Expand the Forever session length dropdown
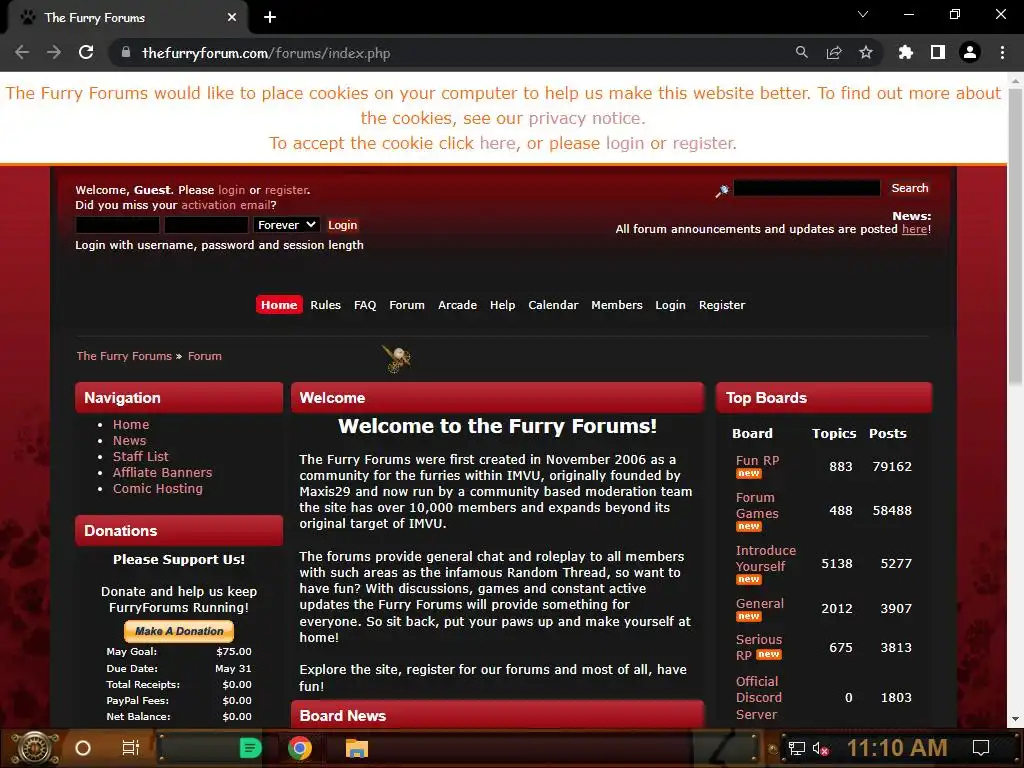 click(287, 225)
